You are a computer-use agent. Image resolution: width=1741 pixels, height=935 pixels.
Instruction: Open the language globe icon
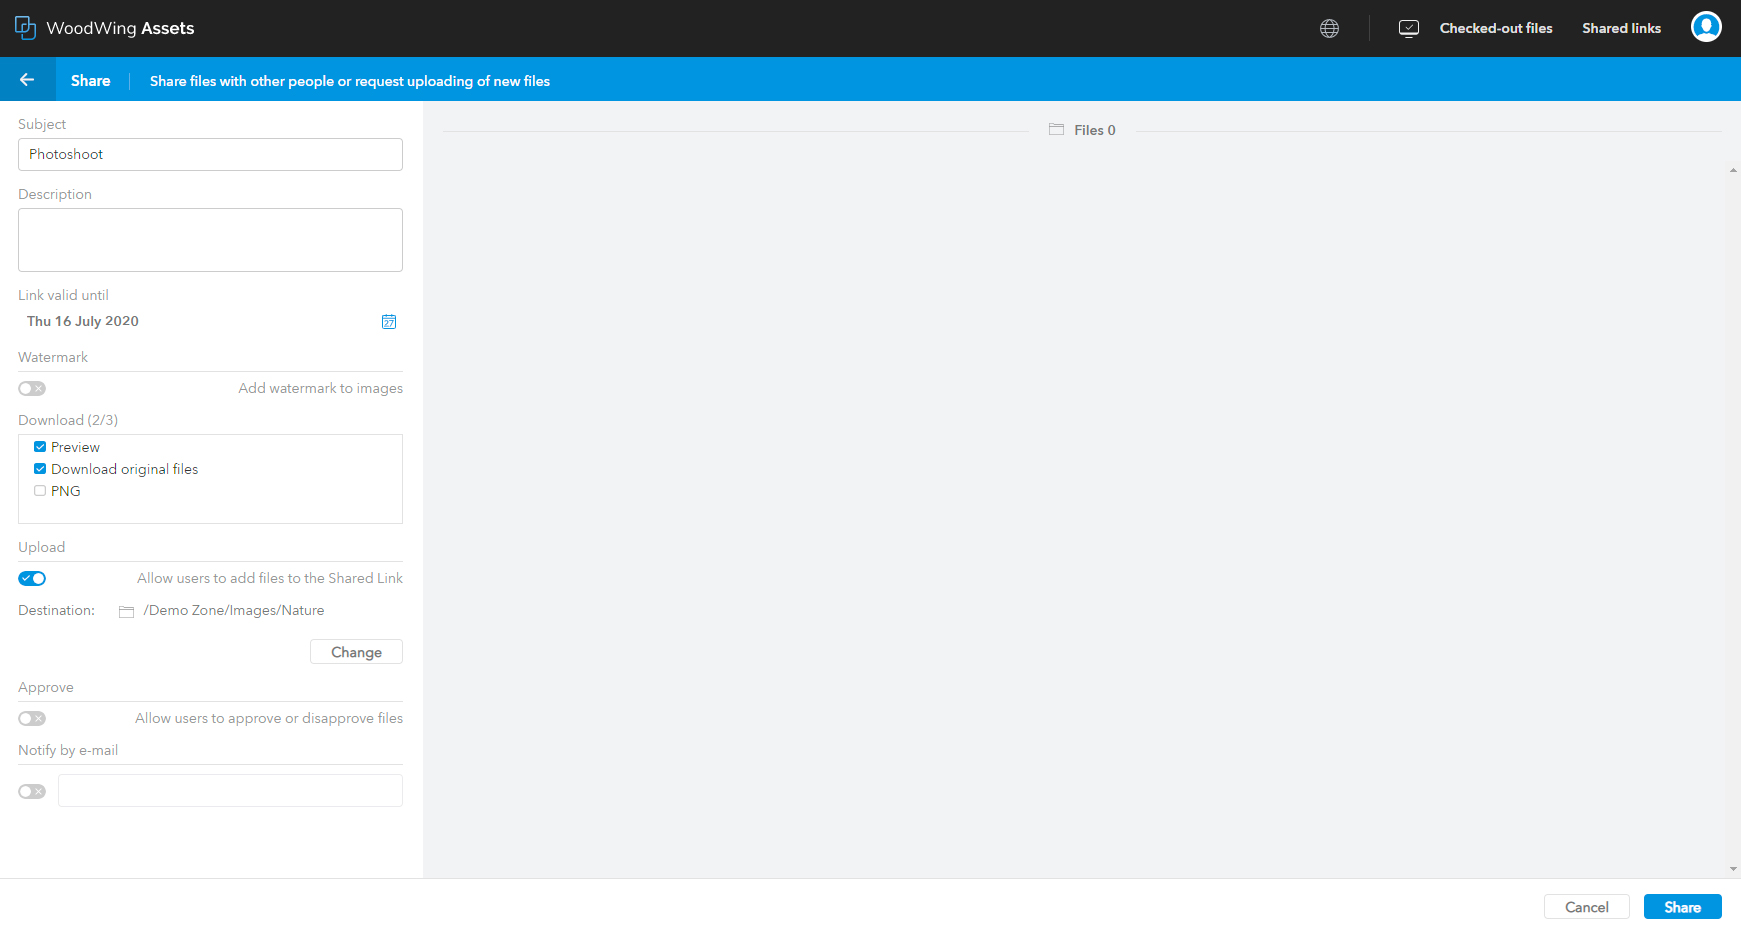1329,27
